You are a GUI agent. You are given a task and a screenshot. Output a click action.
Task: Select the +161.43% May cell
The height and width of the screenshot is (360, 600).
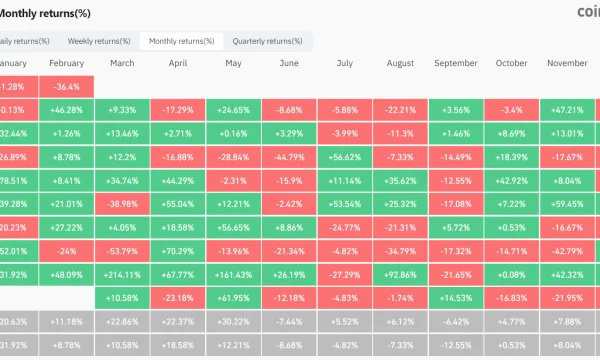pos(233,275)
